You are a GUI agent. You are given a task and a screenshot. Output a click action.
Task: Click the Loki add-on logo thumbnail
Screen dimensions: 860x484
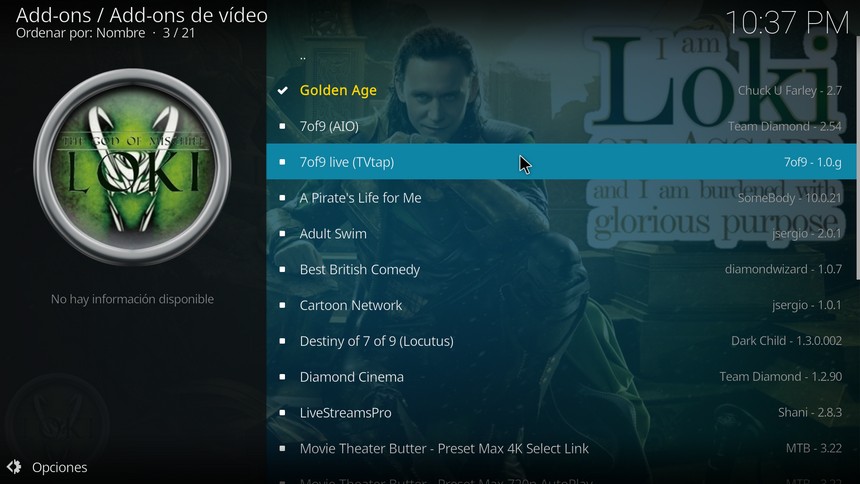point(132,167)
